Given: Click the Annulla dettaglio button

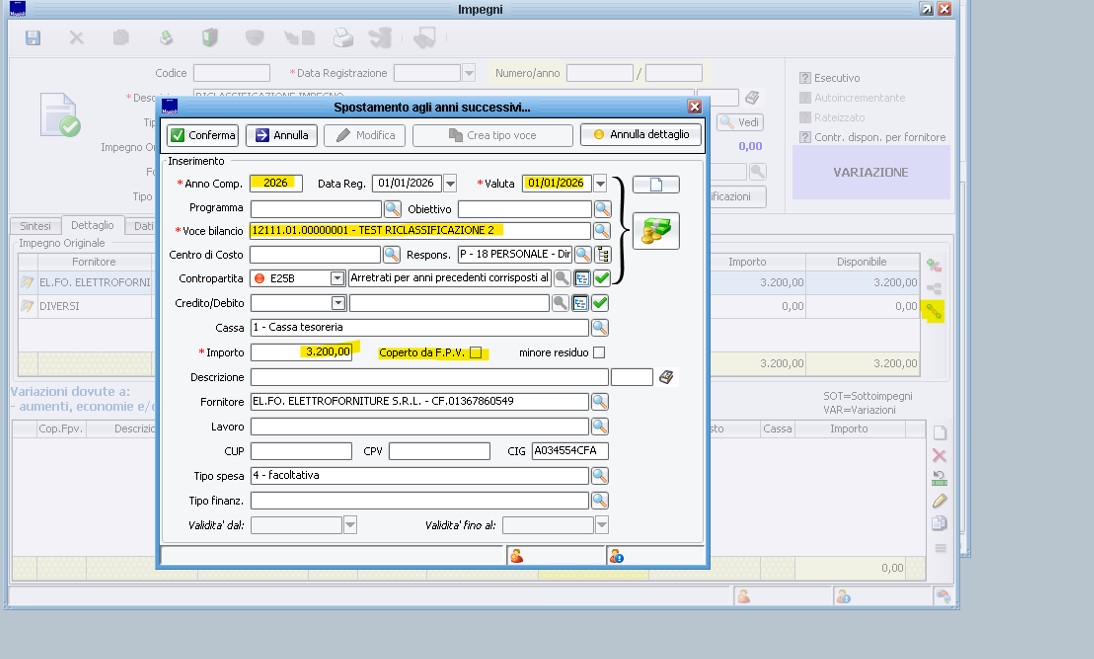Looking at the screenshot, I should coord(641,135).
